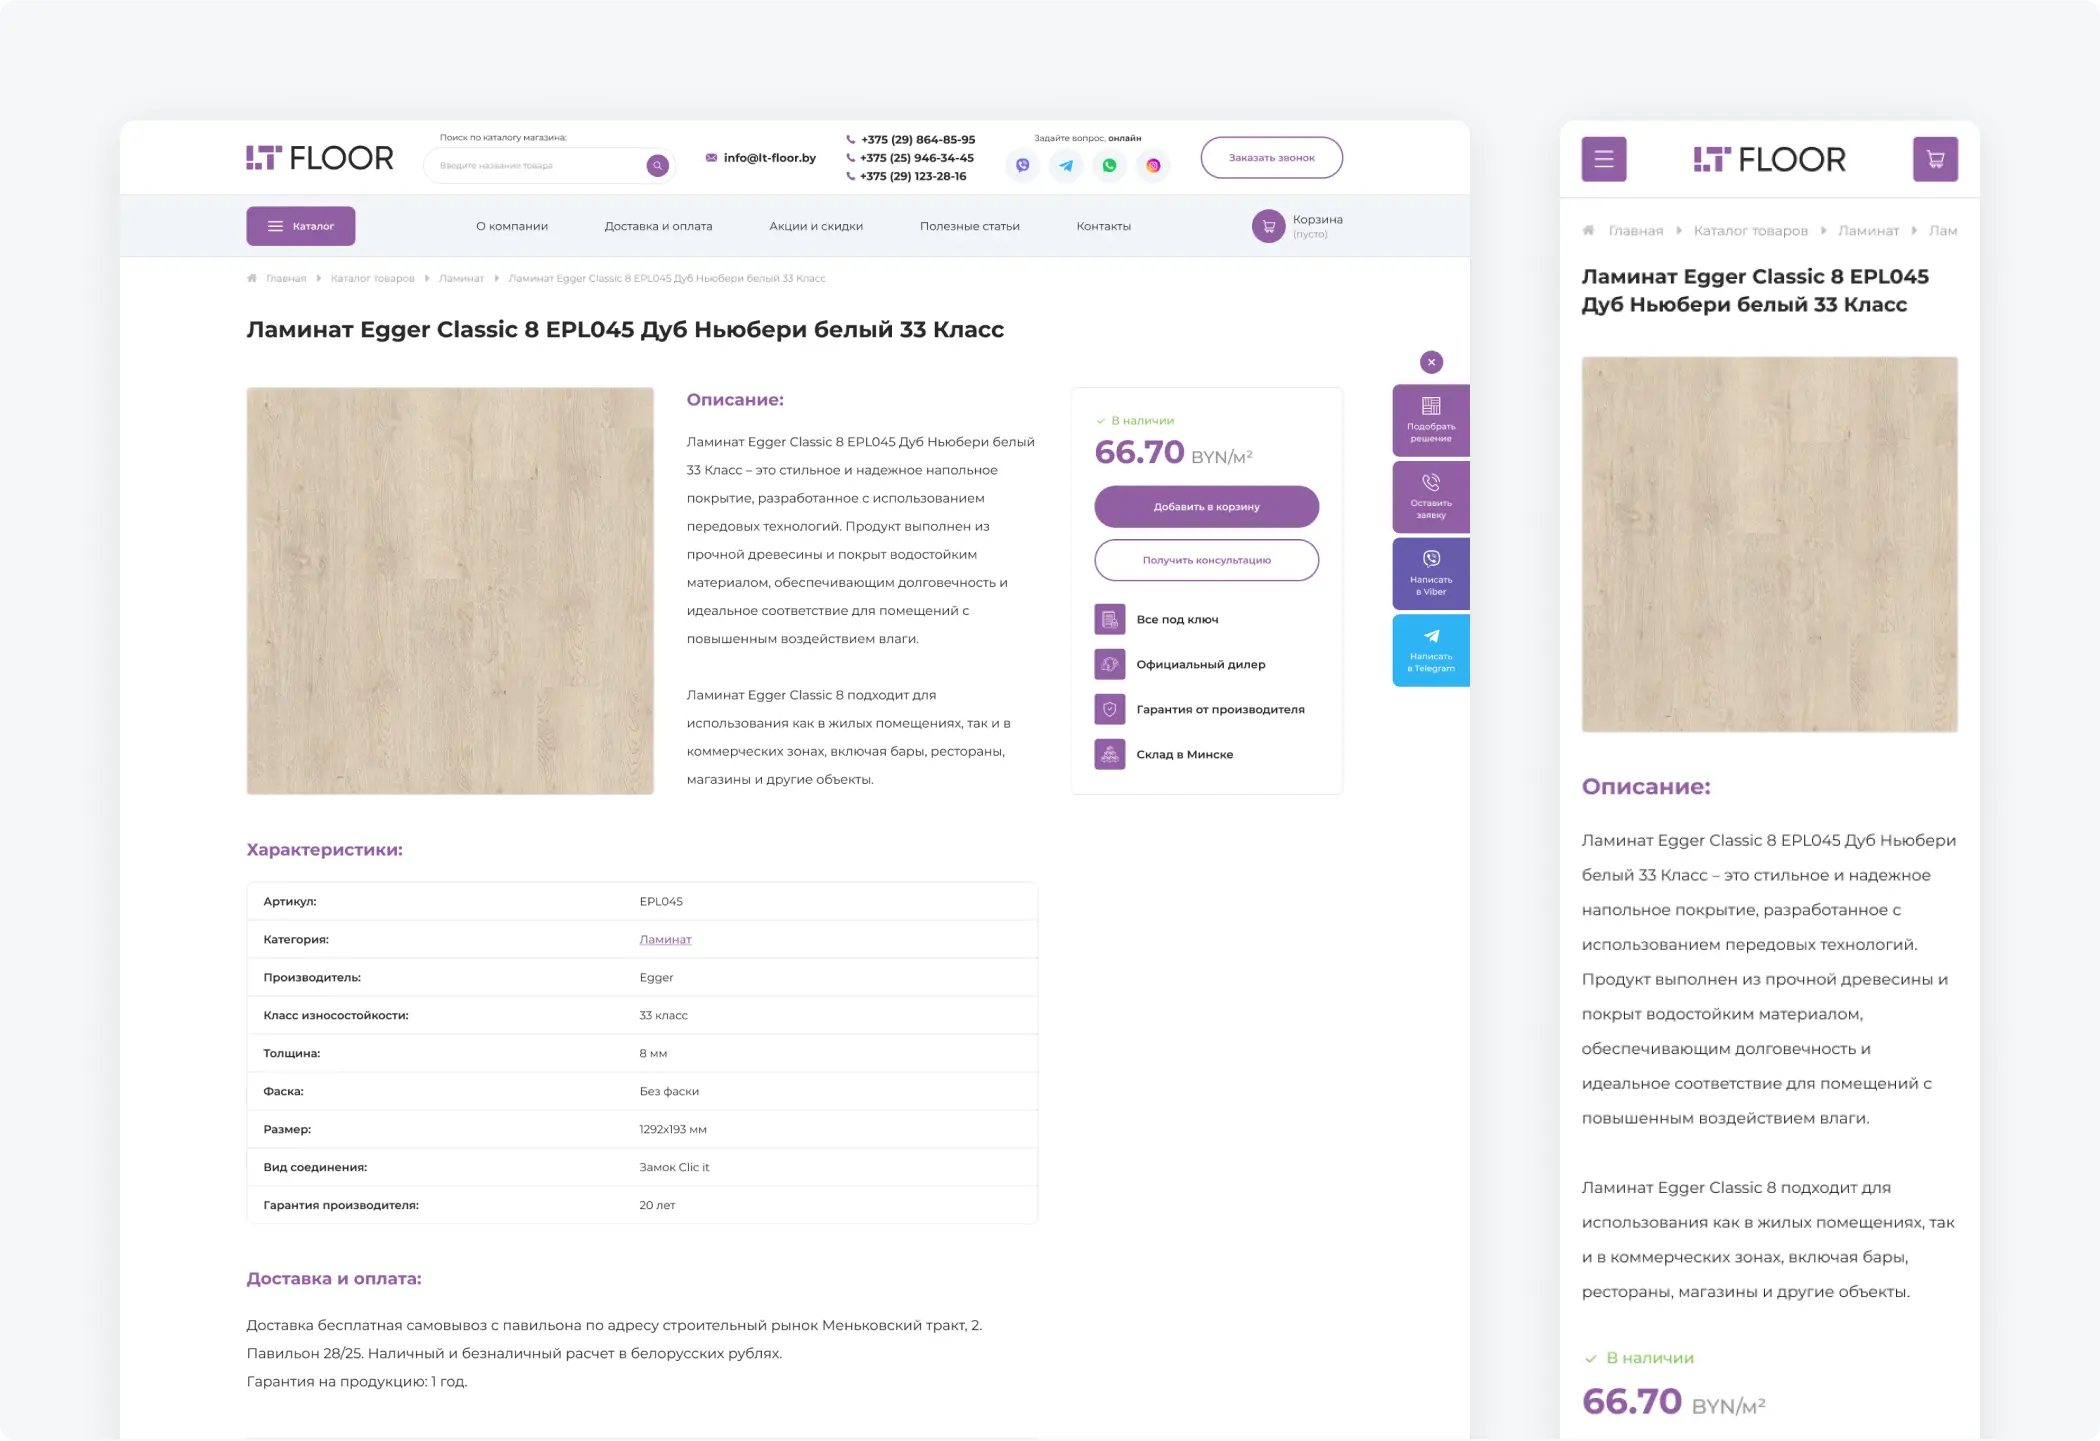Click the Получить консультацию button

coord(1206,560)
